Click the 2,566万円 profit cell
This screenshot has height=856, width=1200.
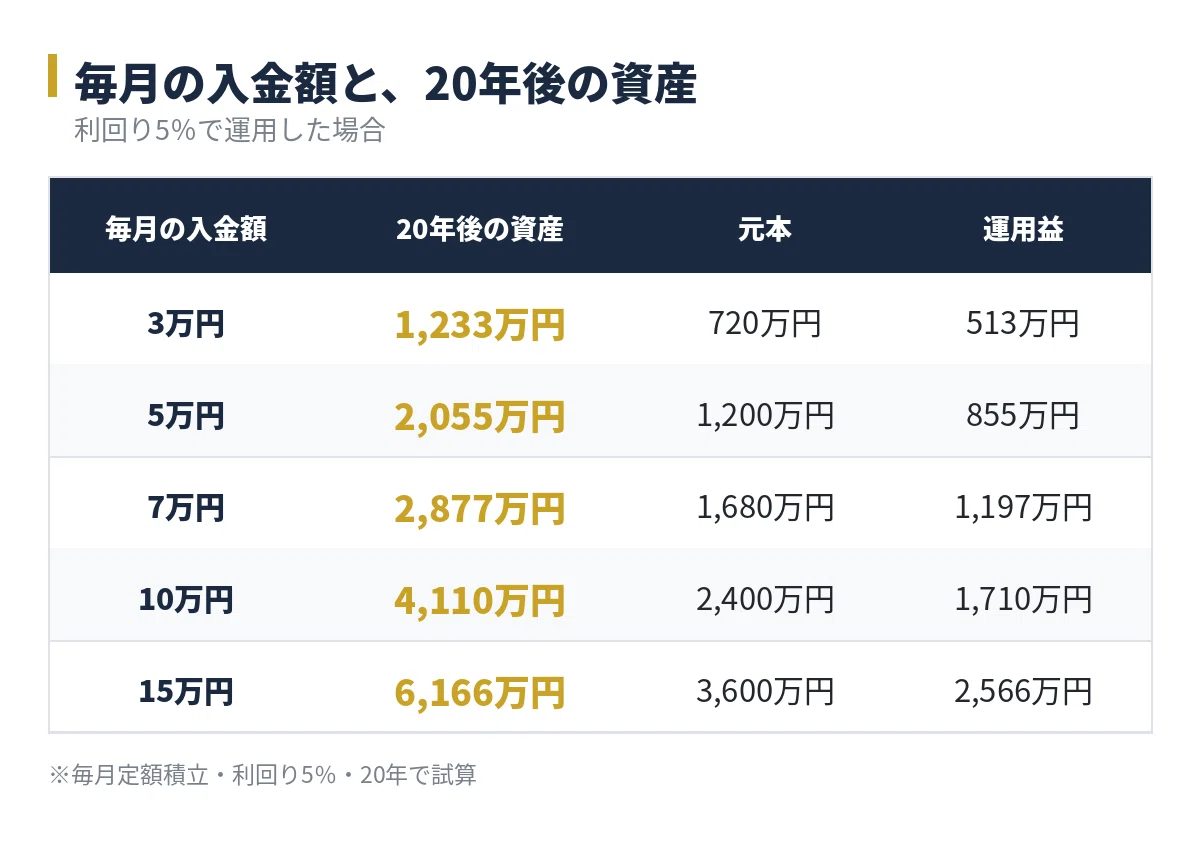(1023, 692)
